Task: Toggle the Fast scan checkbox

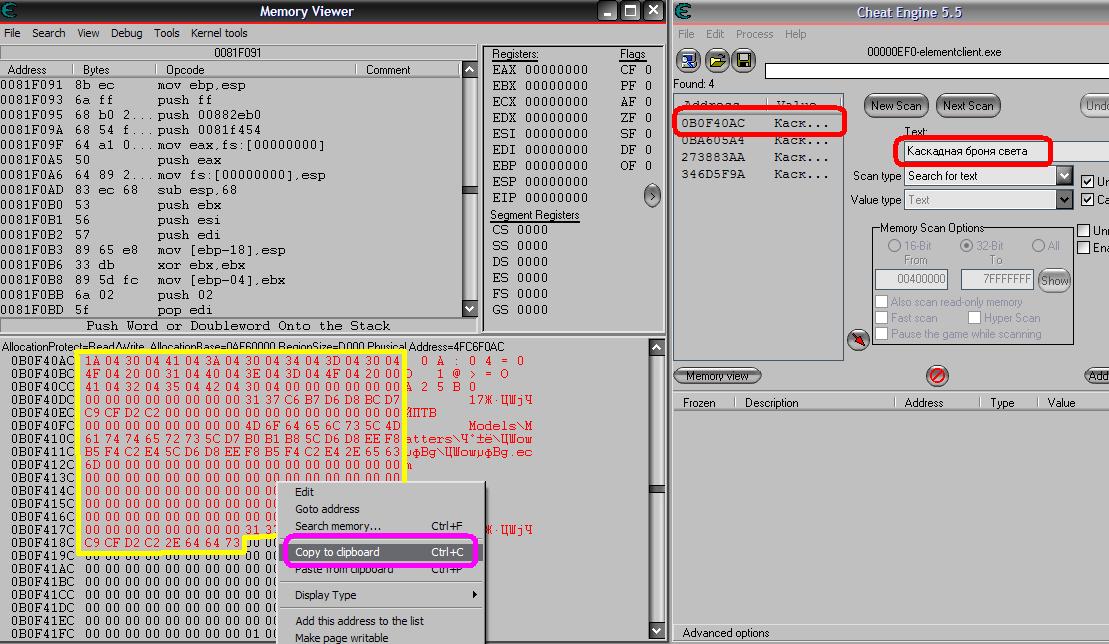Action: pos(882,317)
